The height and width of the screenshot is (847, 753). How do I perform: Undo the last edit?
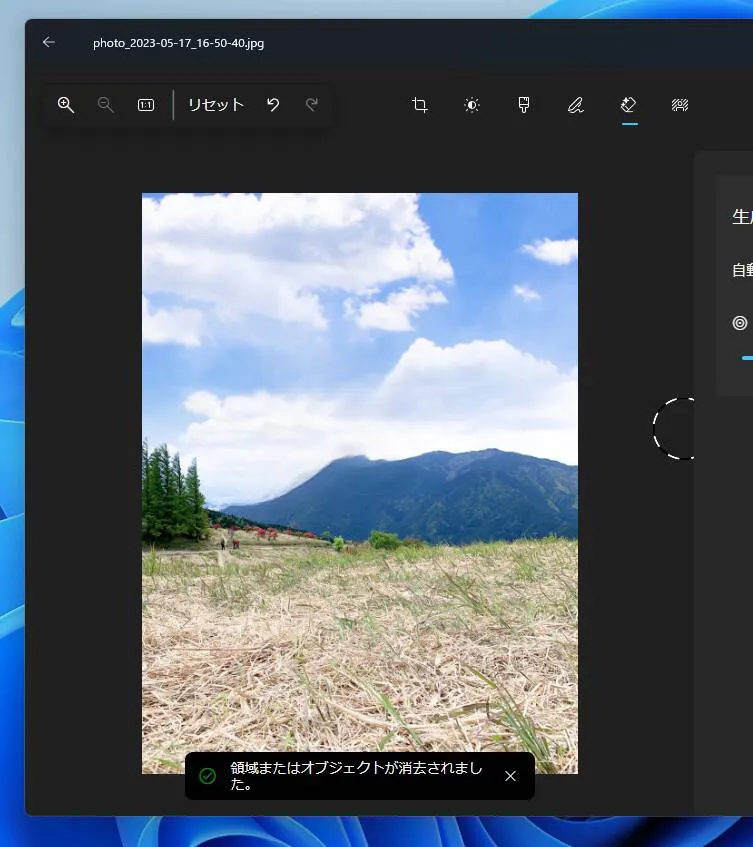[x=273, y=104]
